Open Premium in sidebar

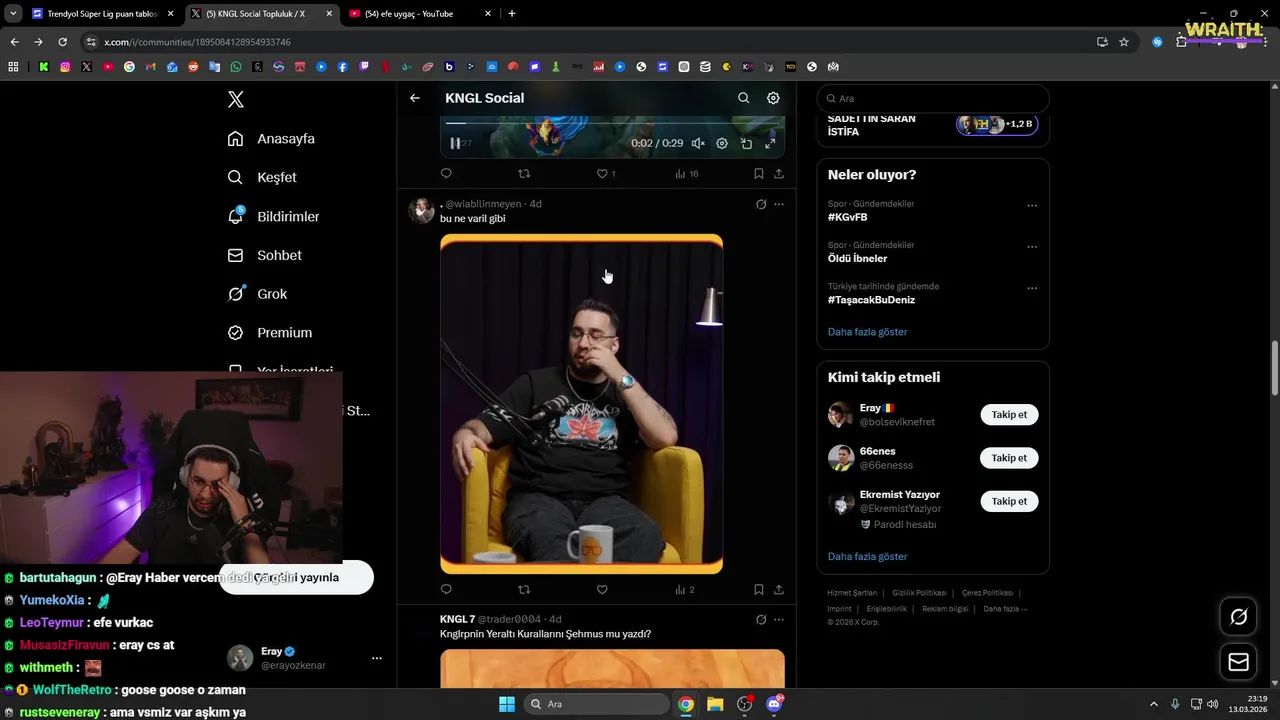point(270,333)
